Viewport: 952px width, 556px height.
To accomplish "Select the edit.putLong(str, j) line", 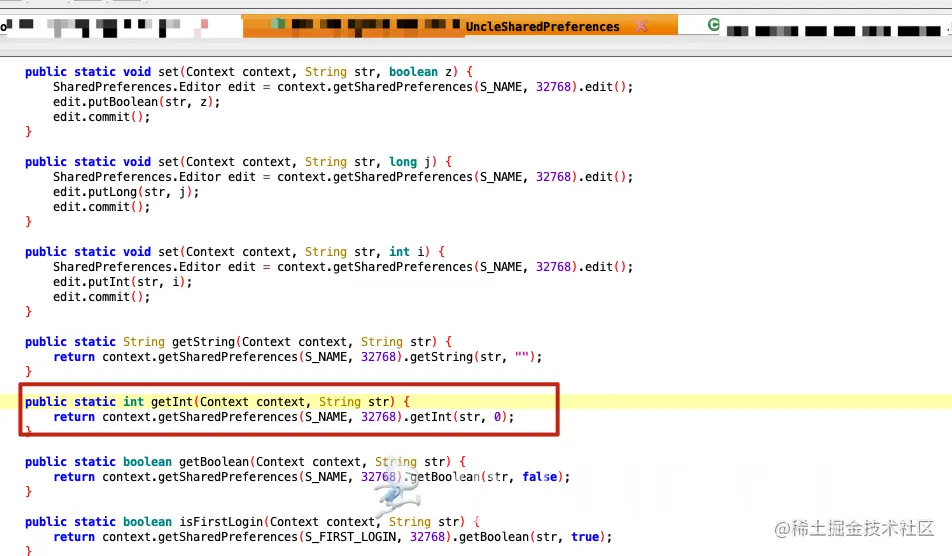I will pyautogui.click(x=126, y=192).
